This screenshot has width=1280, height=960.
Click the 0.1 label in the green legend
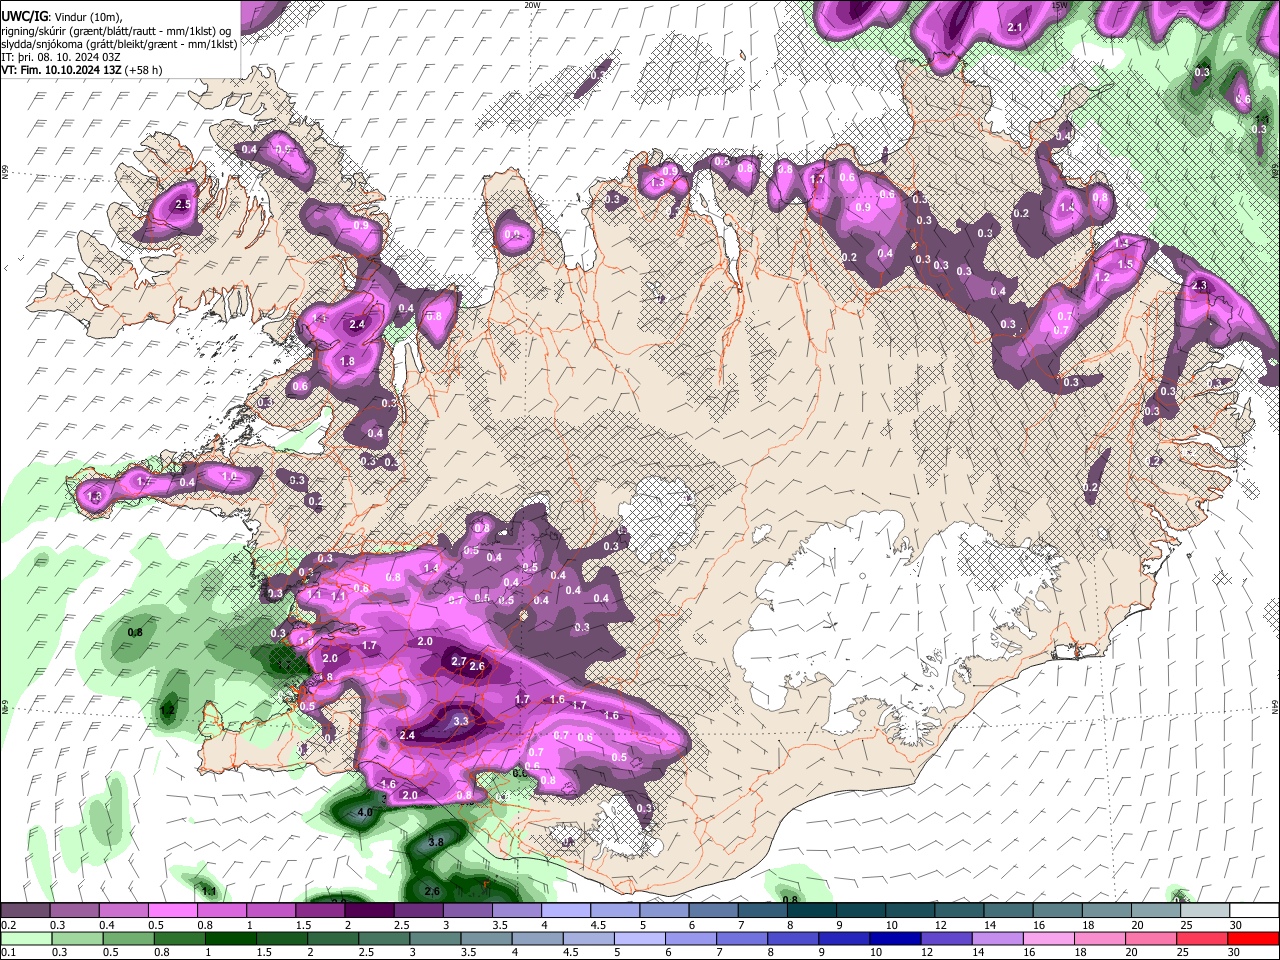[8, 952]
